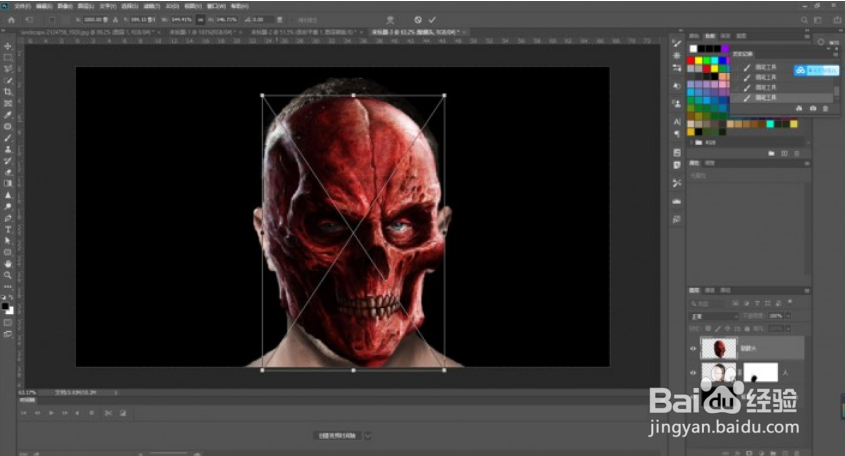Switch to warp mode icon in options bar

(390, 20)
